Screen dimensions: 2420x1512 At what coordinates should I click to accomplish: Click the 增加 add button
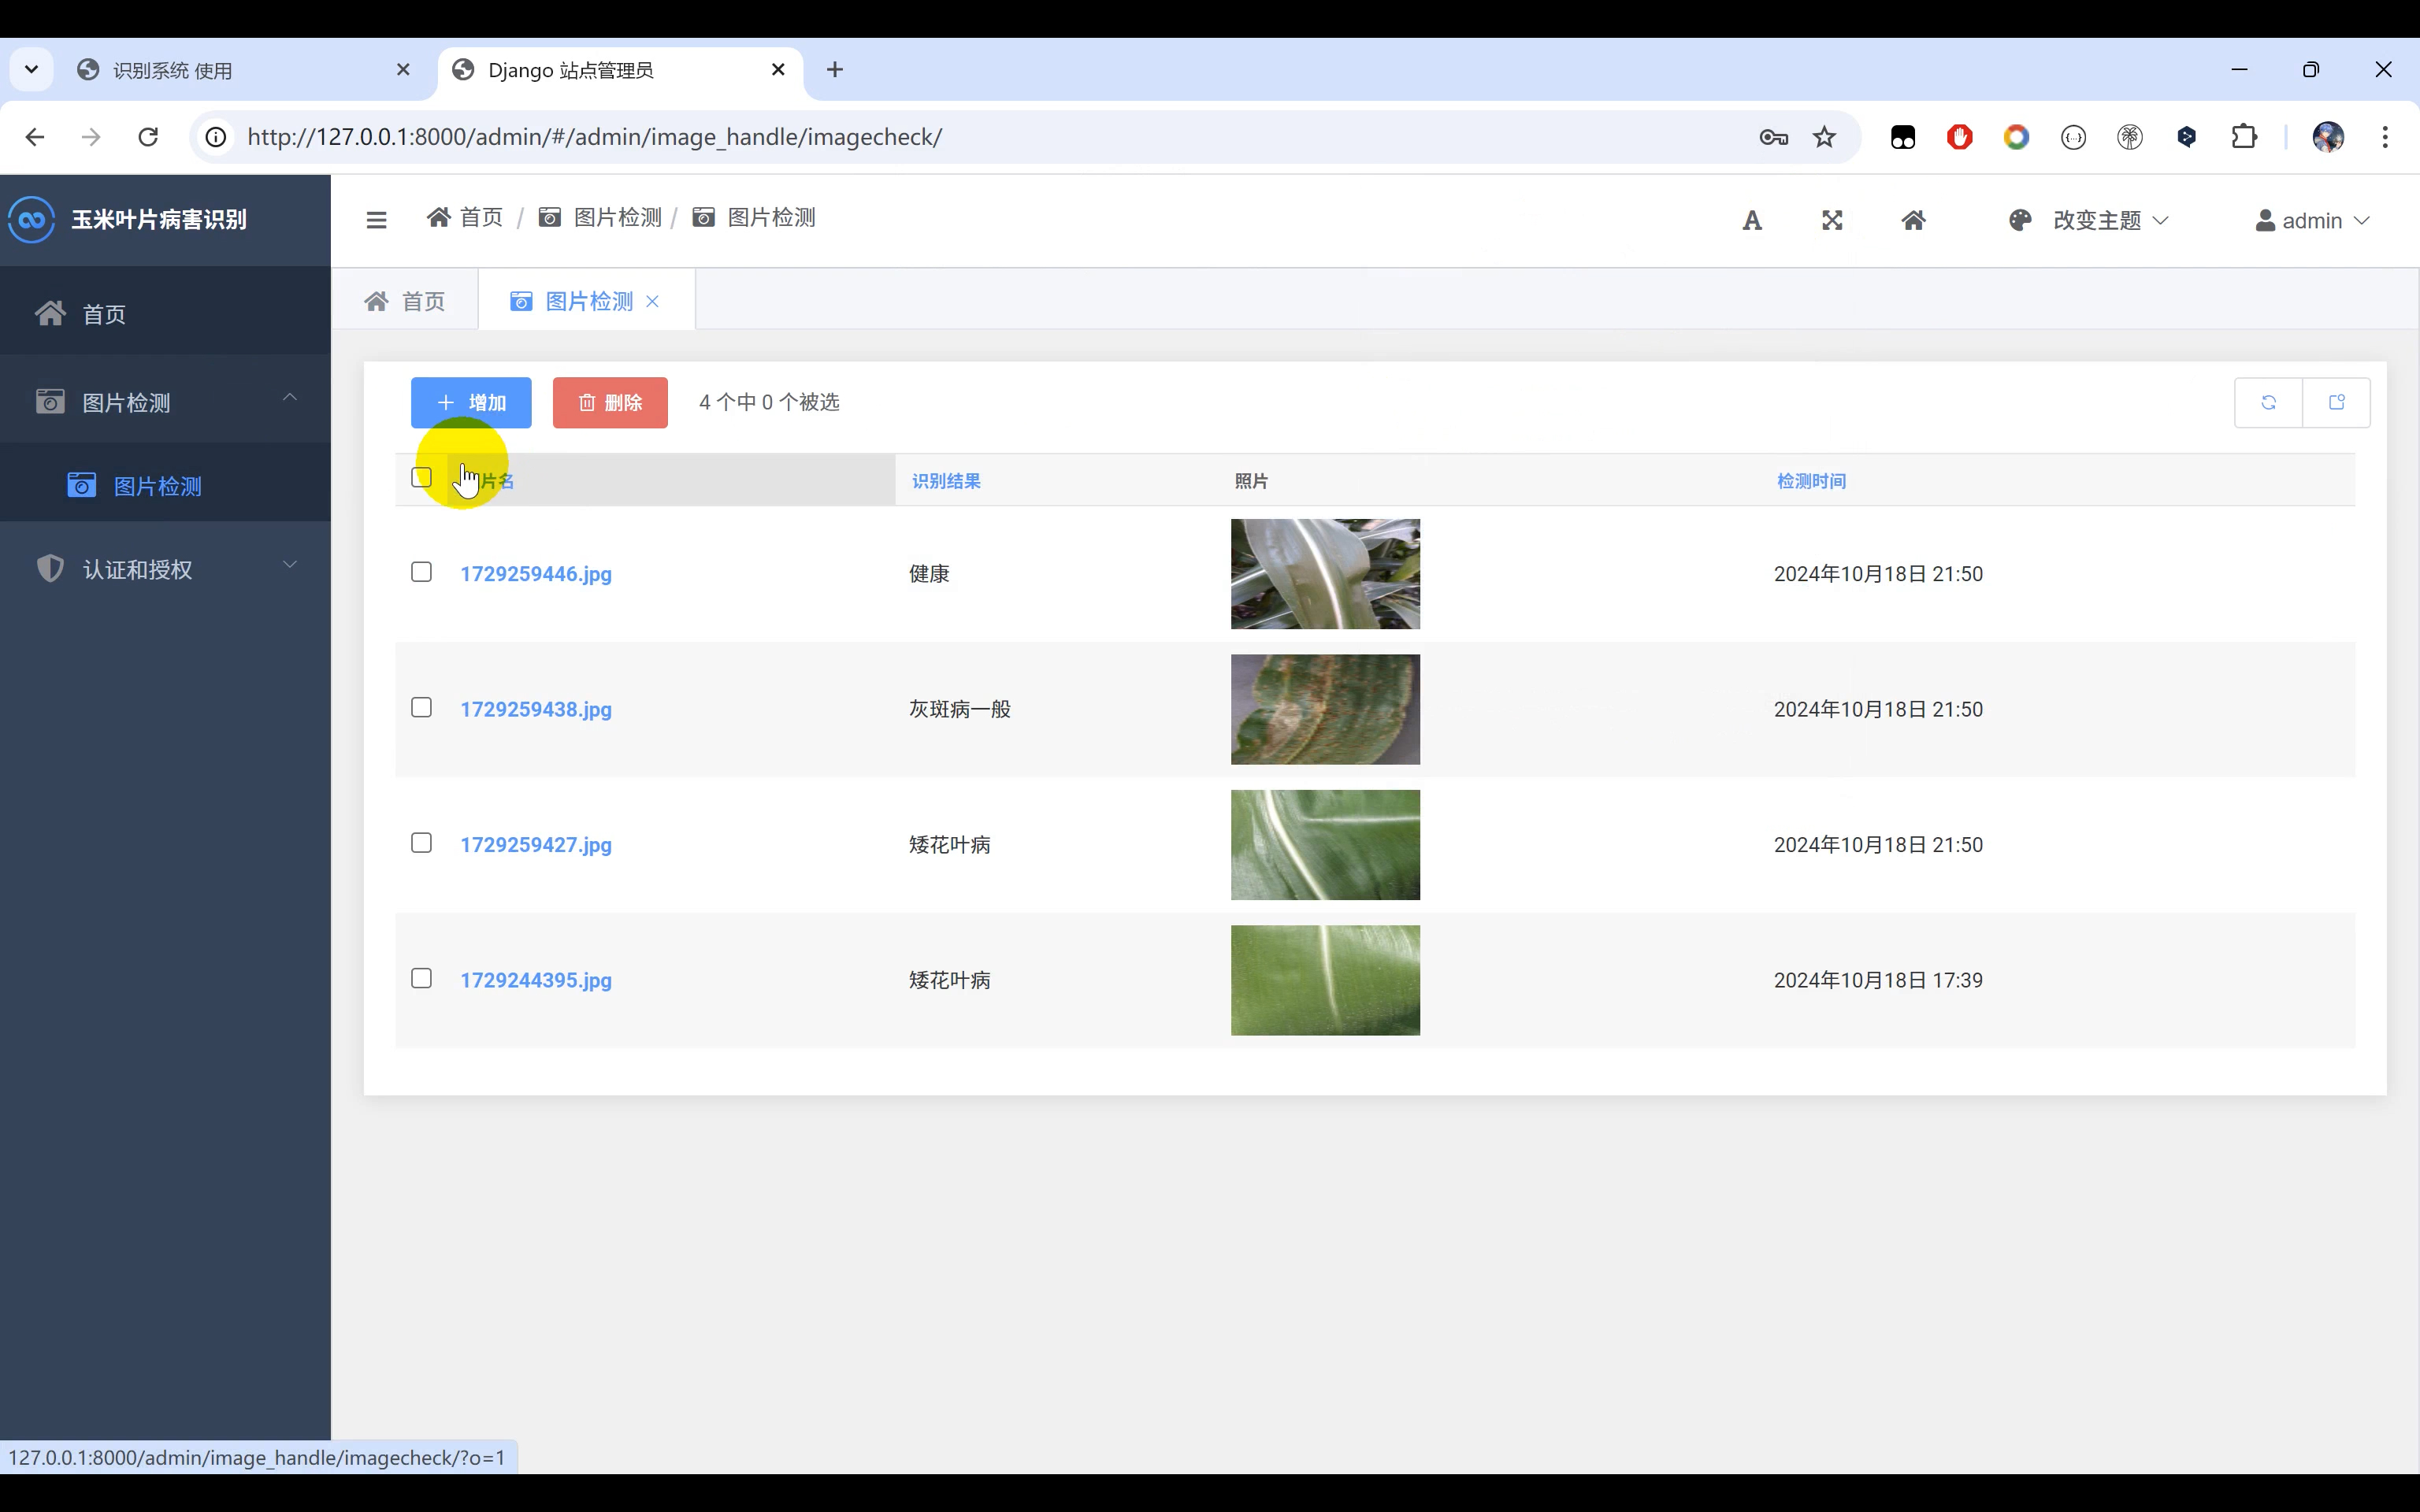(471, 402)
